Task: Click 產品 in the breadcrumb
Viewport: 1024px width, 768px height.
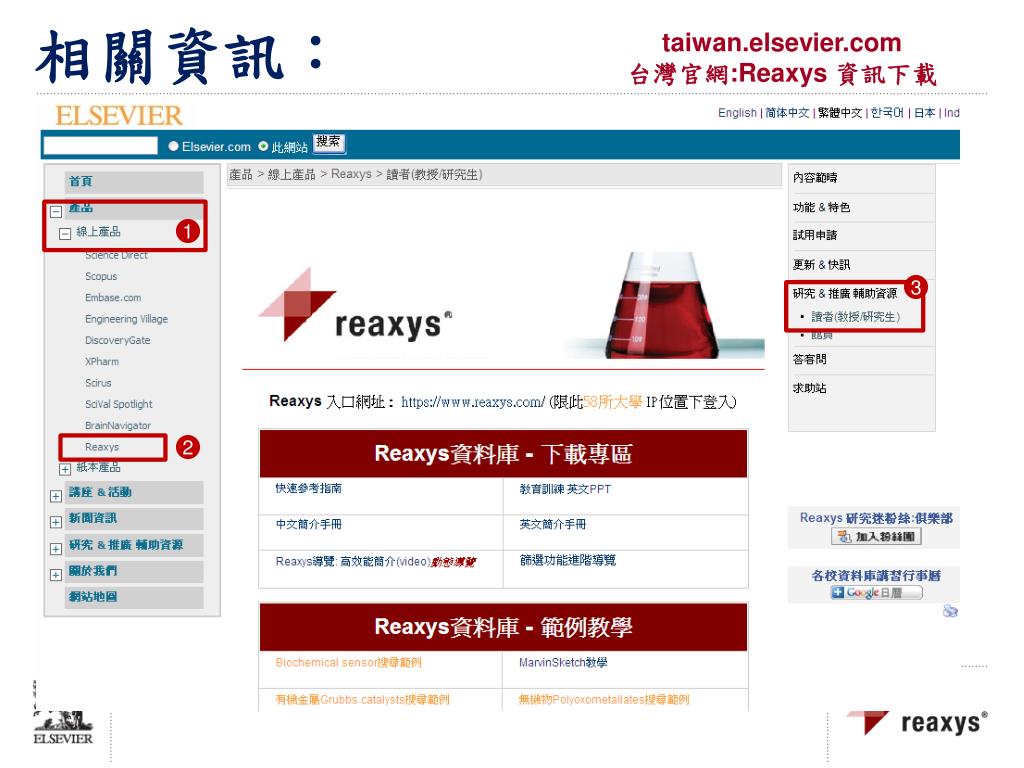Action: (x=241, y=174)
